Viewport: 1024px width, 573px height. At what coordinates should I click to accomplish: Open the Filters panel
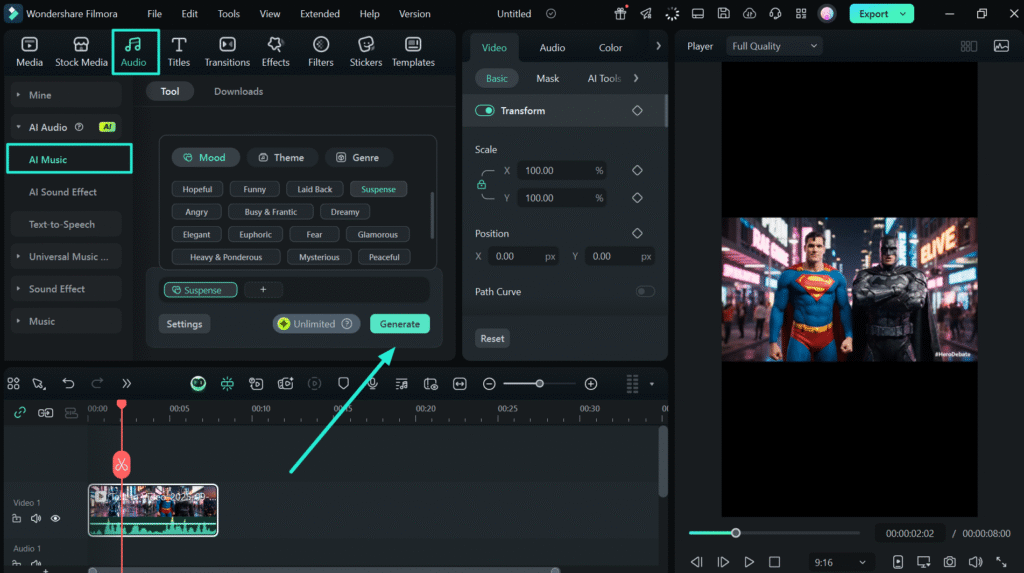point(321,52)
